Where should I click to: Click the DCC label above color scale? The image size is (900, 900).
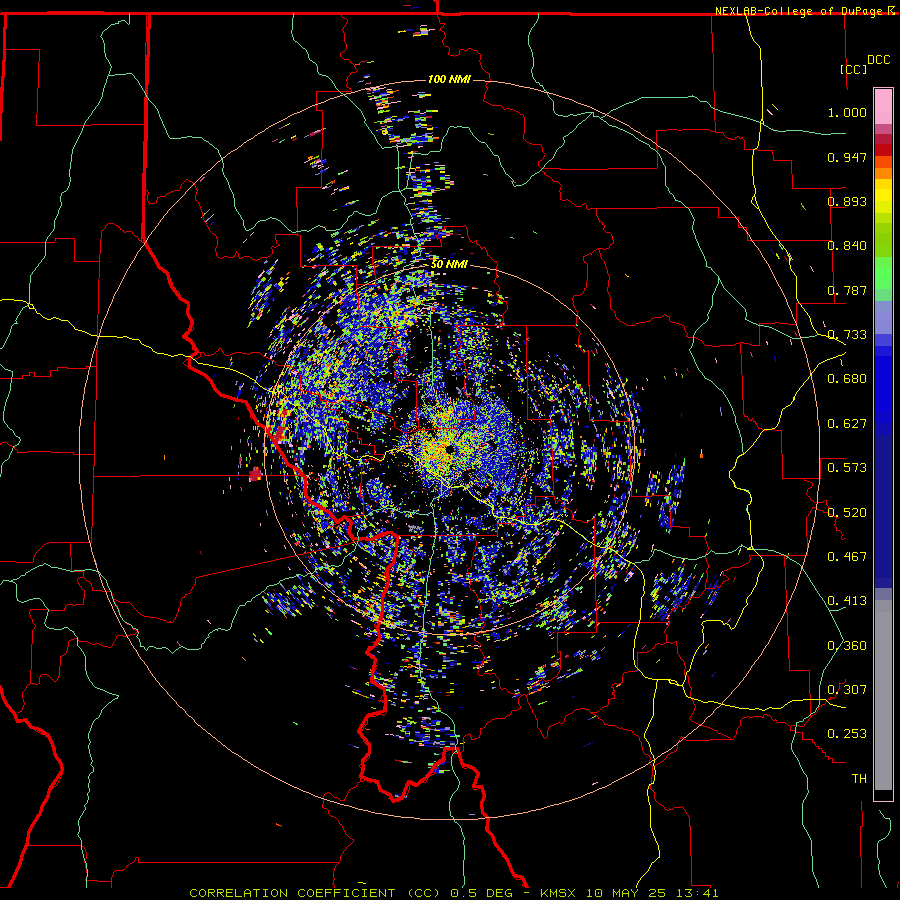878,60
